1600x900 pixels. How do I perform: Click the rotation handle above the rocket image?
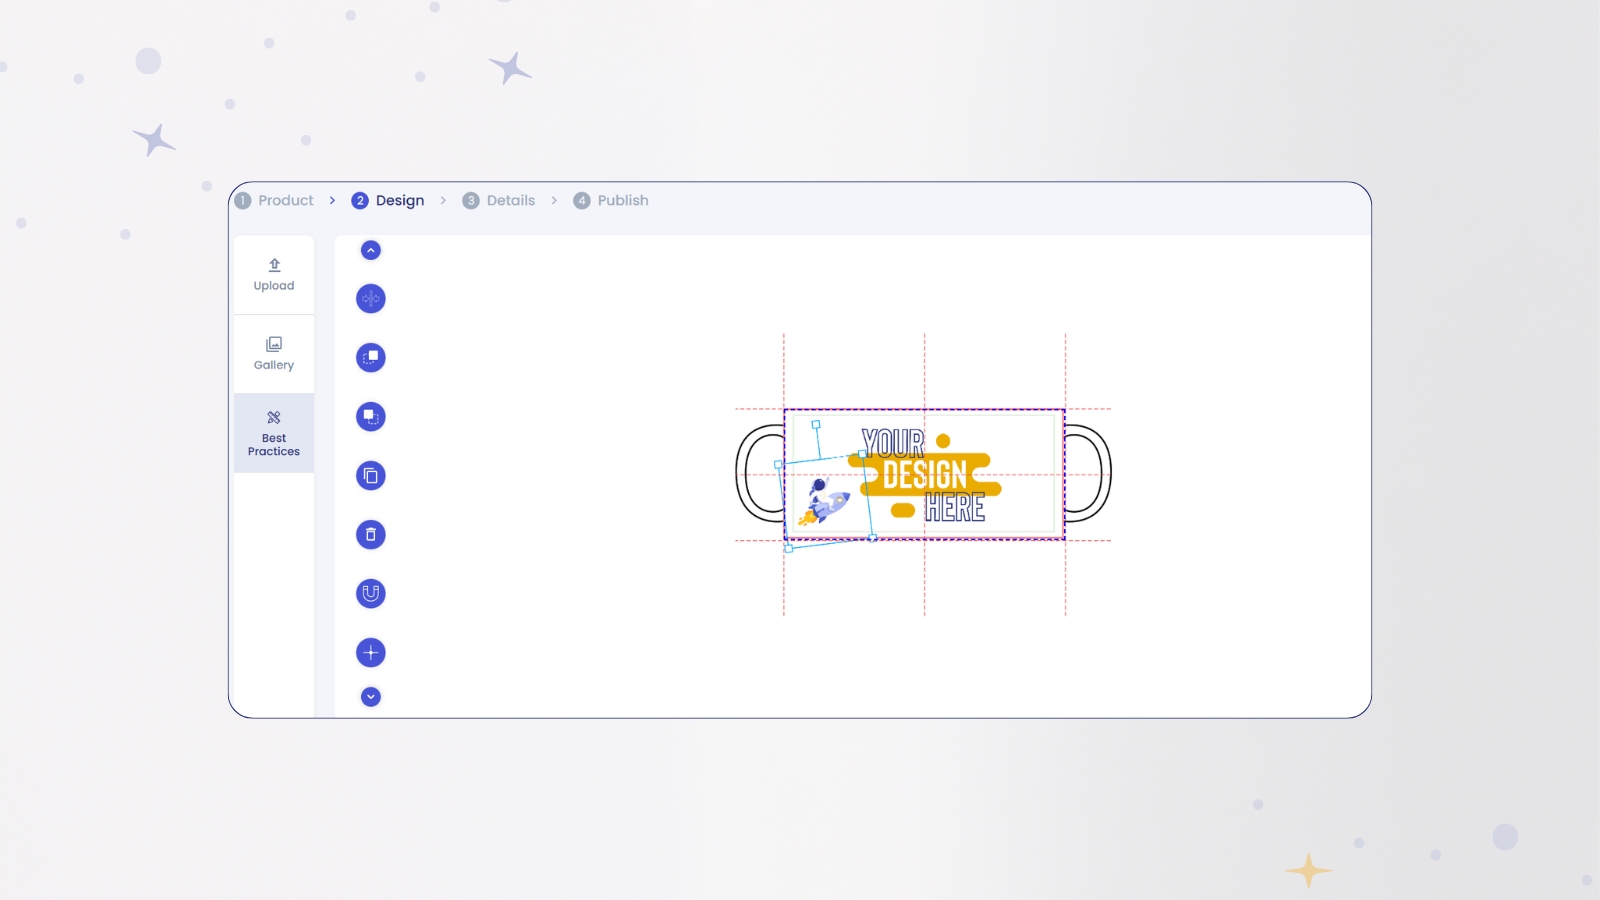[x=816, y=425]
